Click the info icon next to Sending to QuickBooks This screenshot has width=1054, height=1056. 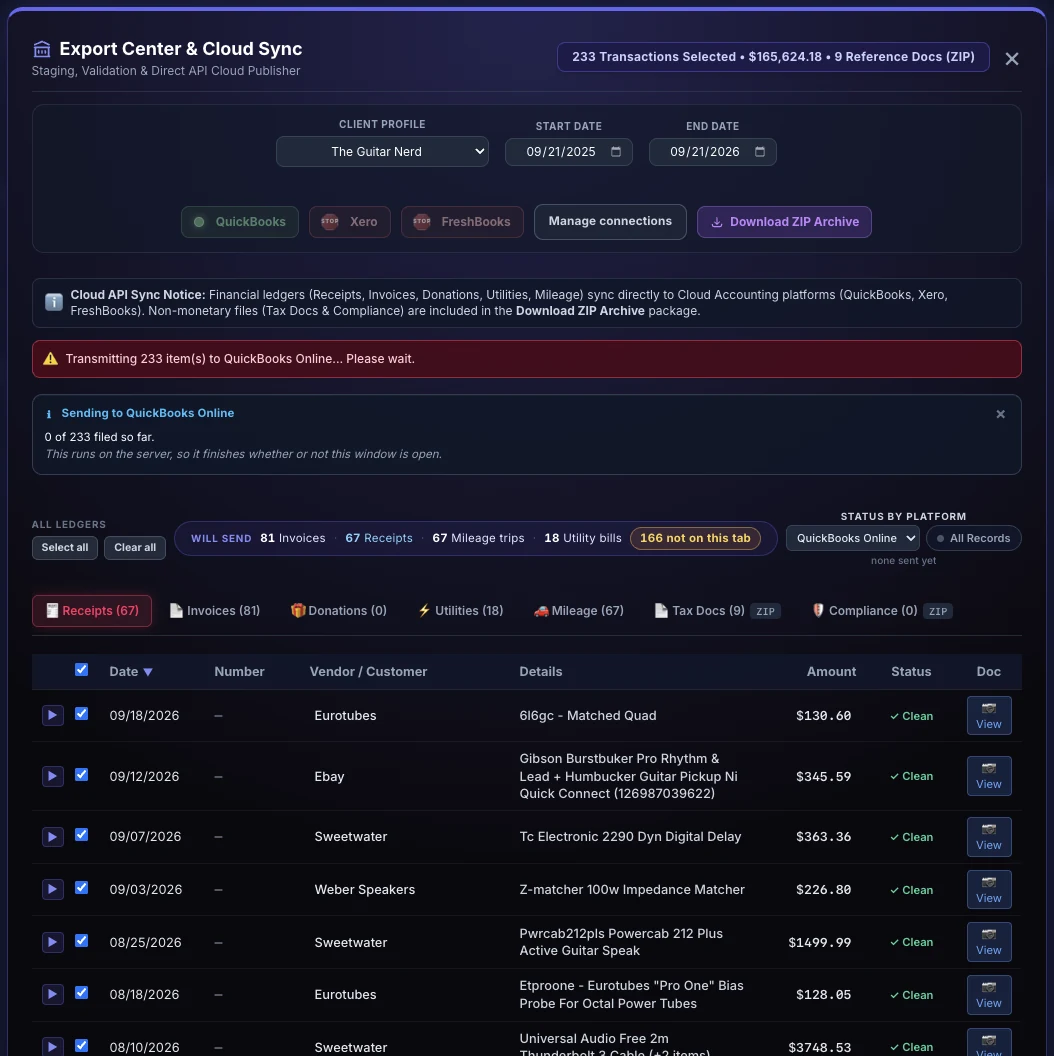click(x=48, y=414)
